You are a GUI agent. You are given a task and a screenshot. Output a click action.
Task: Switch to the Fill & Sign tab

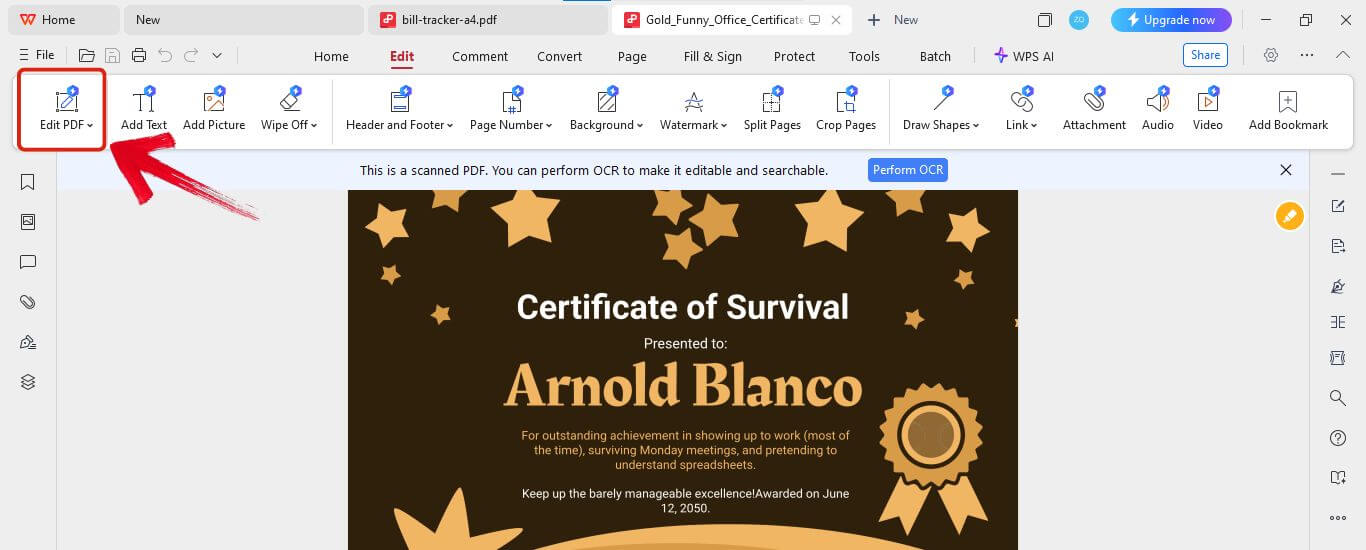click(x=713, y=56)
